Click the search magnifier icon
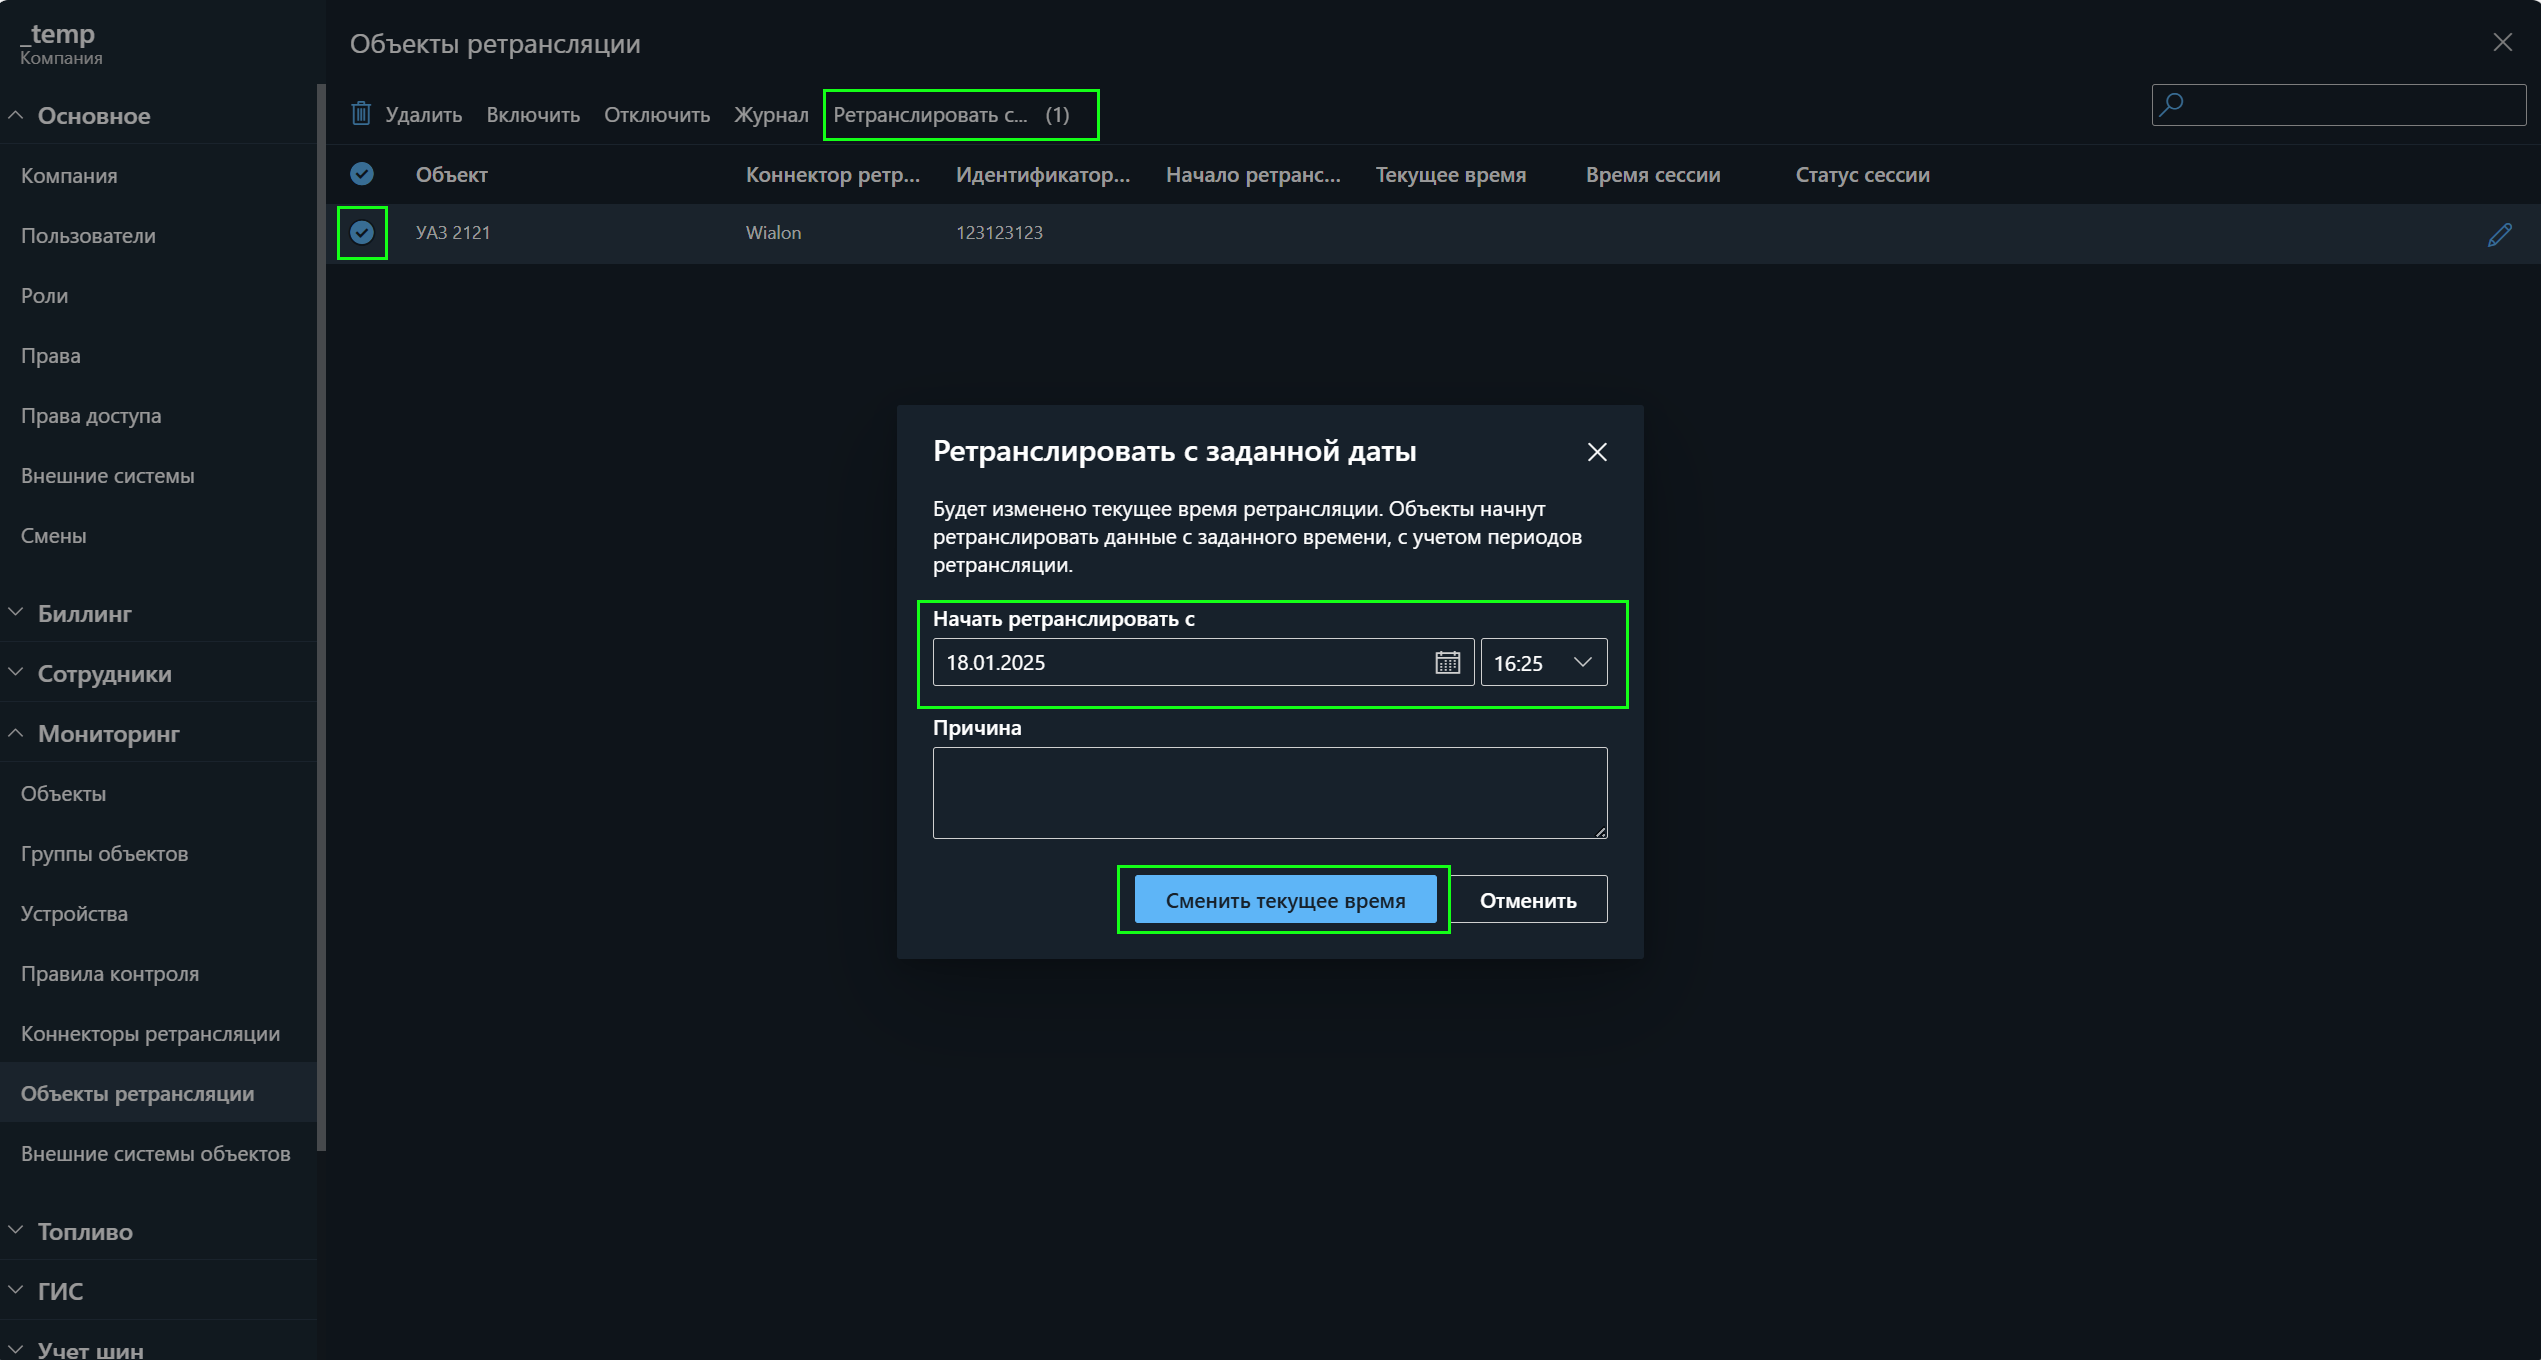 tap(2171, 104)
